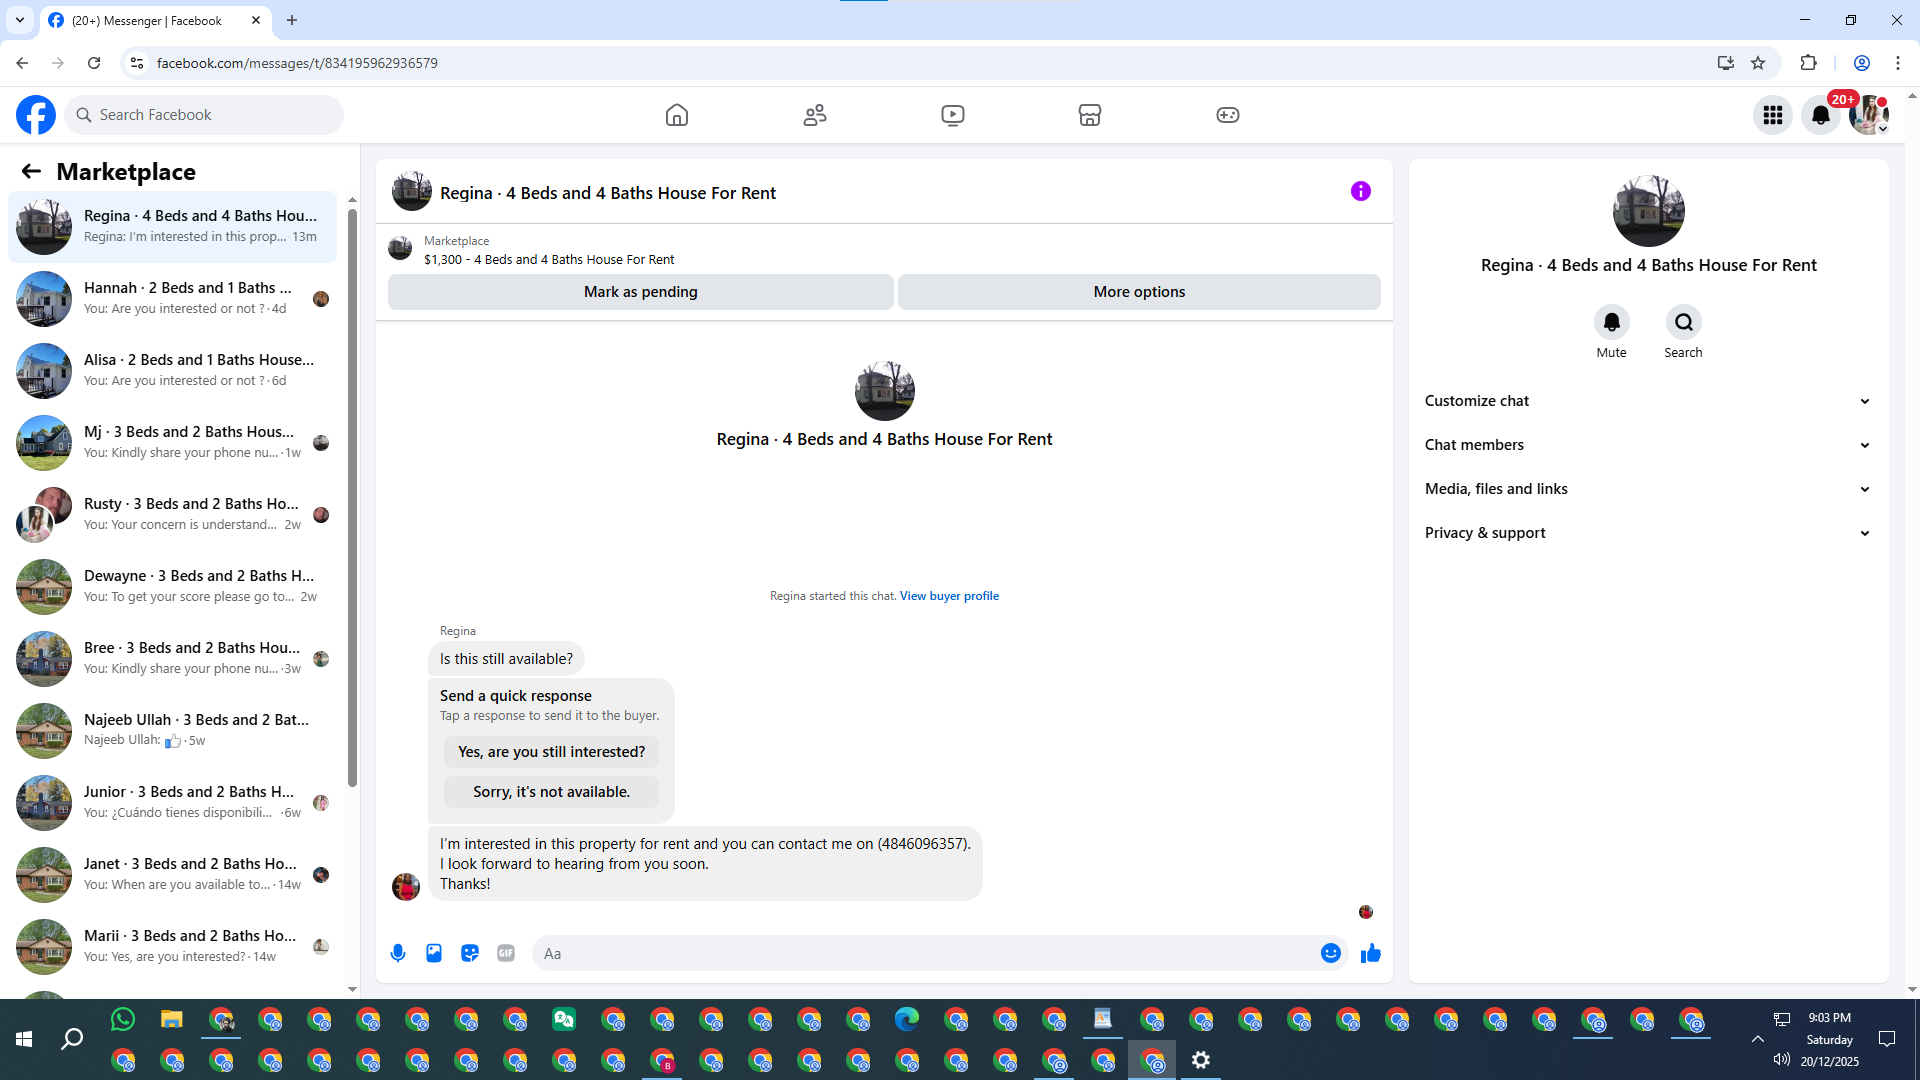The height and width of the screenshot is (1080, 1920).
Task: Click Mark as pending button
Action: pyautogui.click(x=641, y=292)
